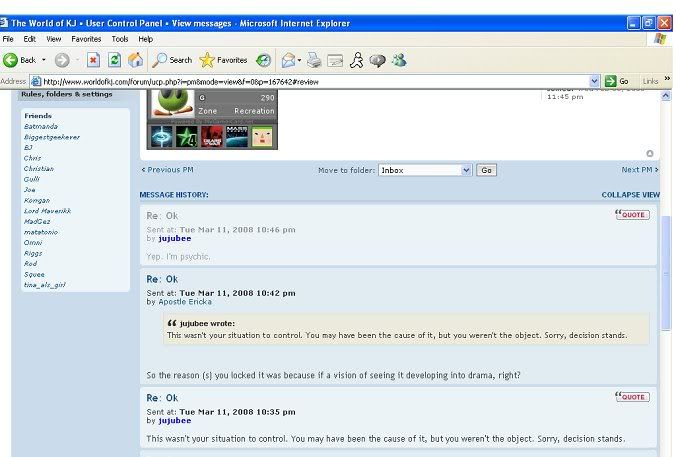Select friend Korgan in sidebar

37,200
